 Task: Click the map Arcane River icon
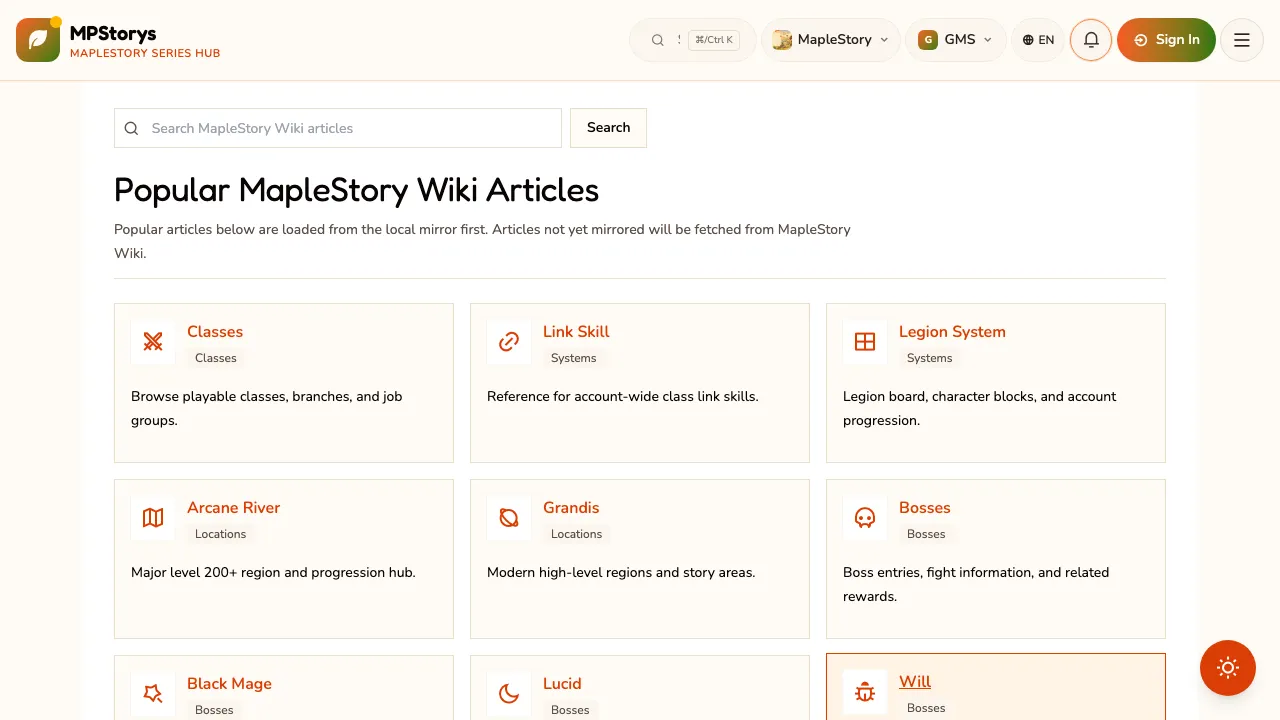[x=153, y=518]
